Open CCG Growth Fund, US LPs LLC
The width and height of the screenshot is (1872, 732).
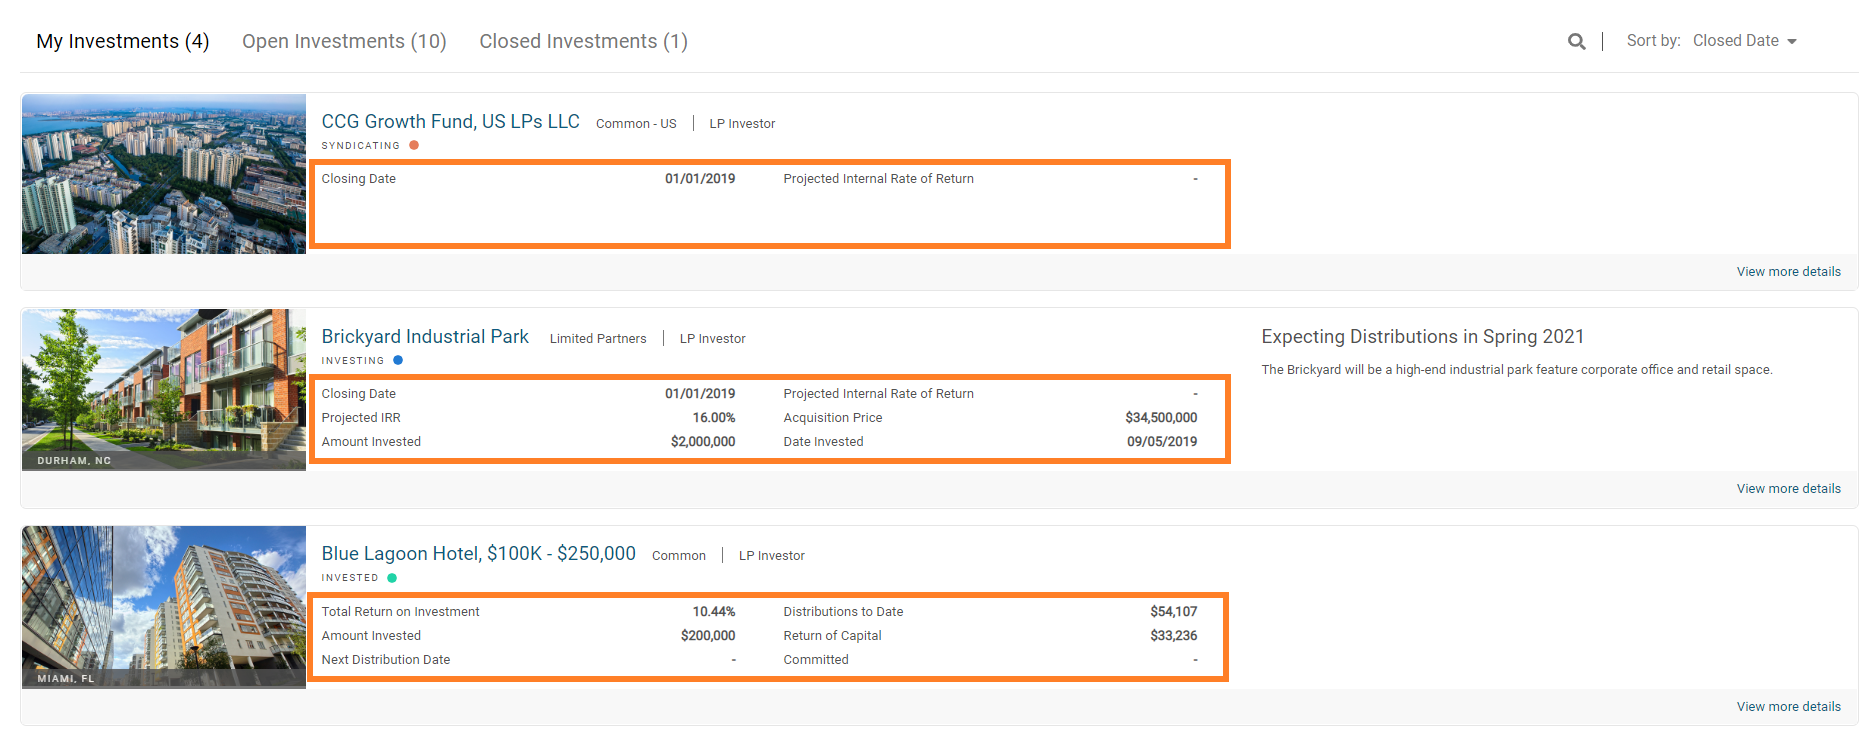pyautogui.click(x=450, y=121)
